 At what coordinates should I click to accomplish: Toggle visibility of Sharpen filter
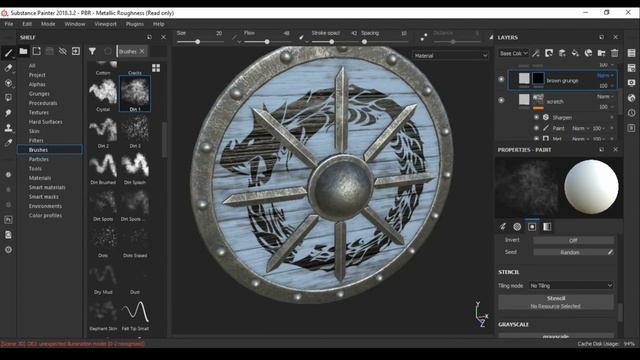click(x=536, y=117)
